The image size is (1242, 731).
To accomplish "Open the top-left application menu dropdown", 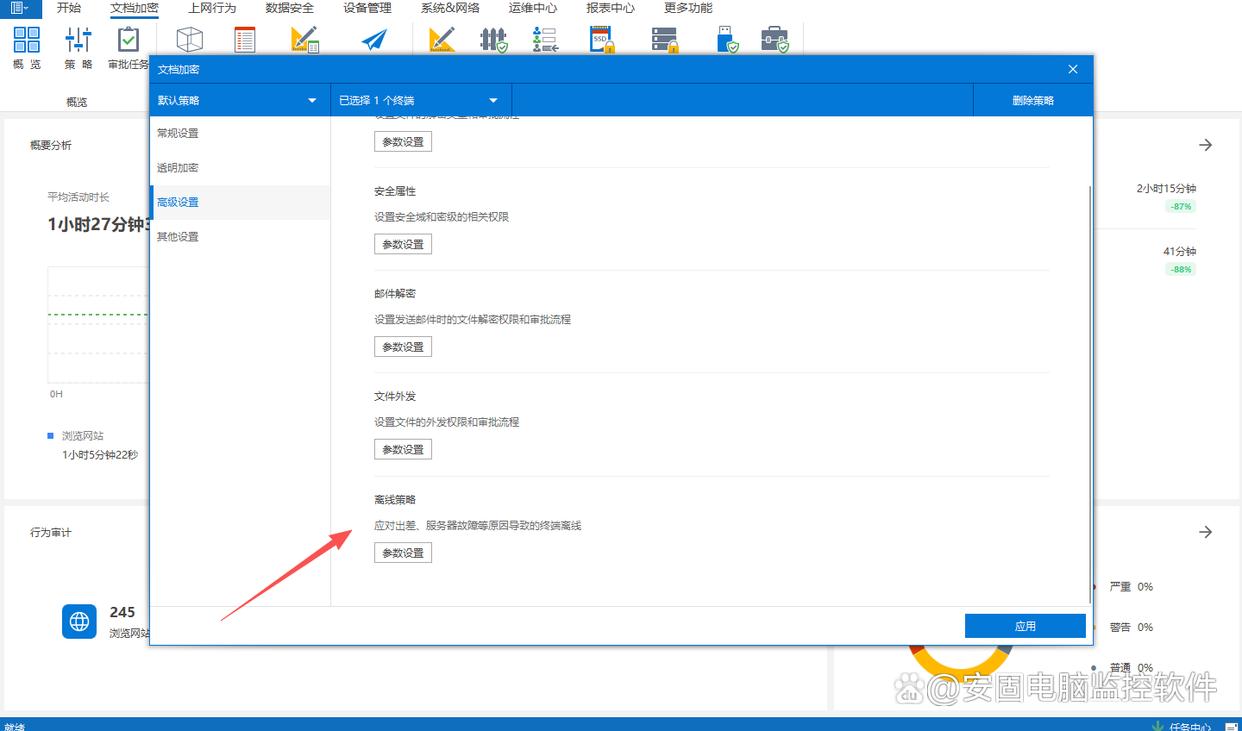I will pos(19,8).
